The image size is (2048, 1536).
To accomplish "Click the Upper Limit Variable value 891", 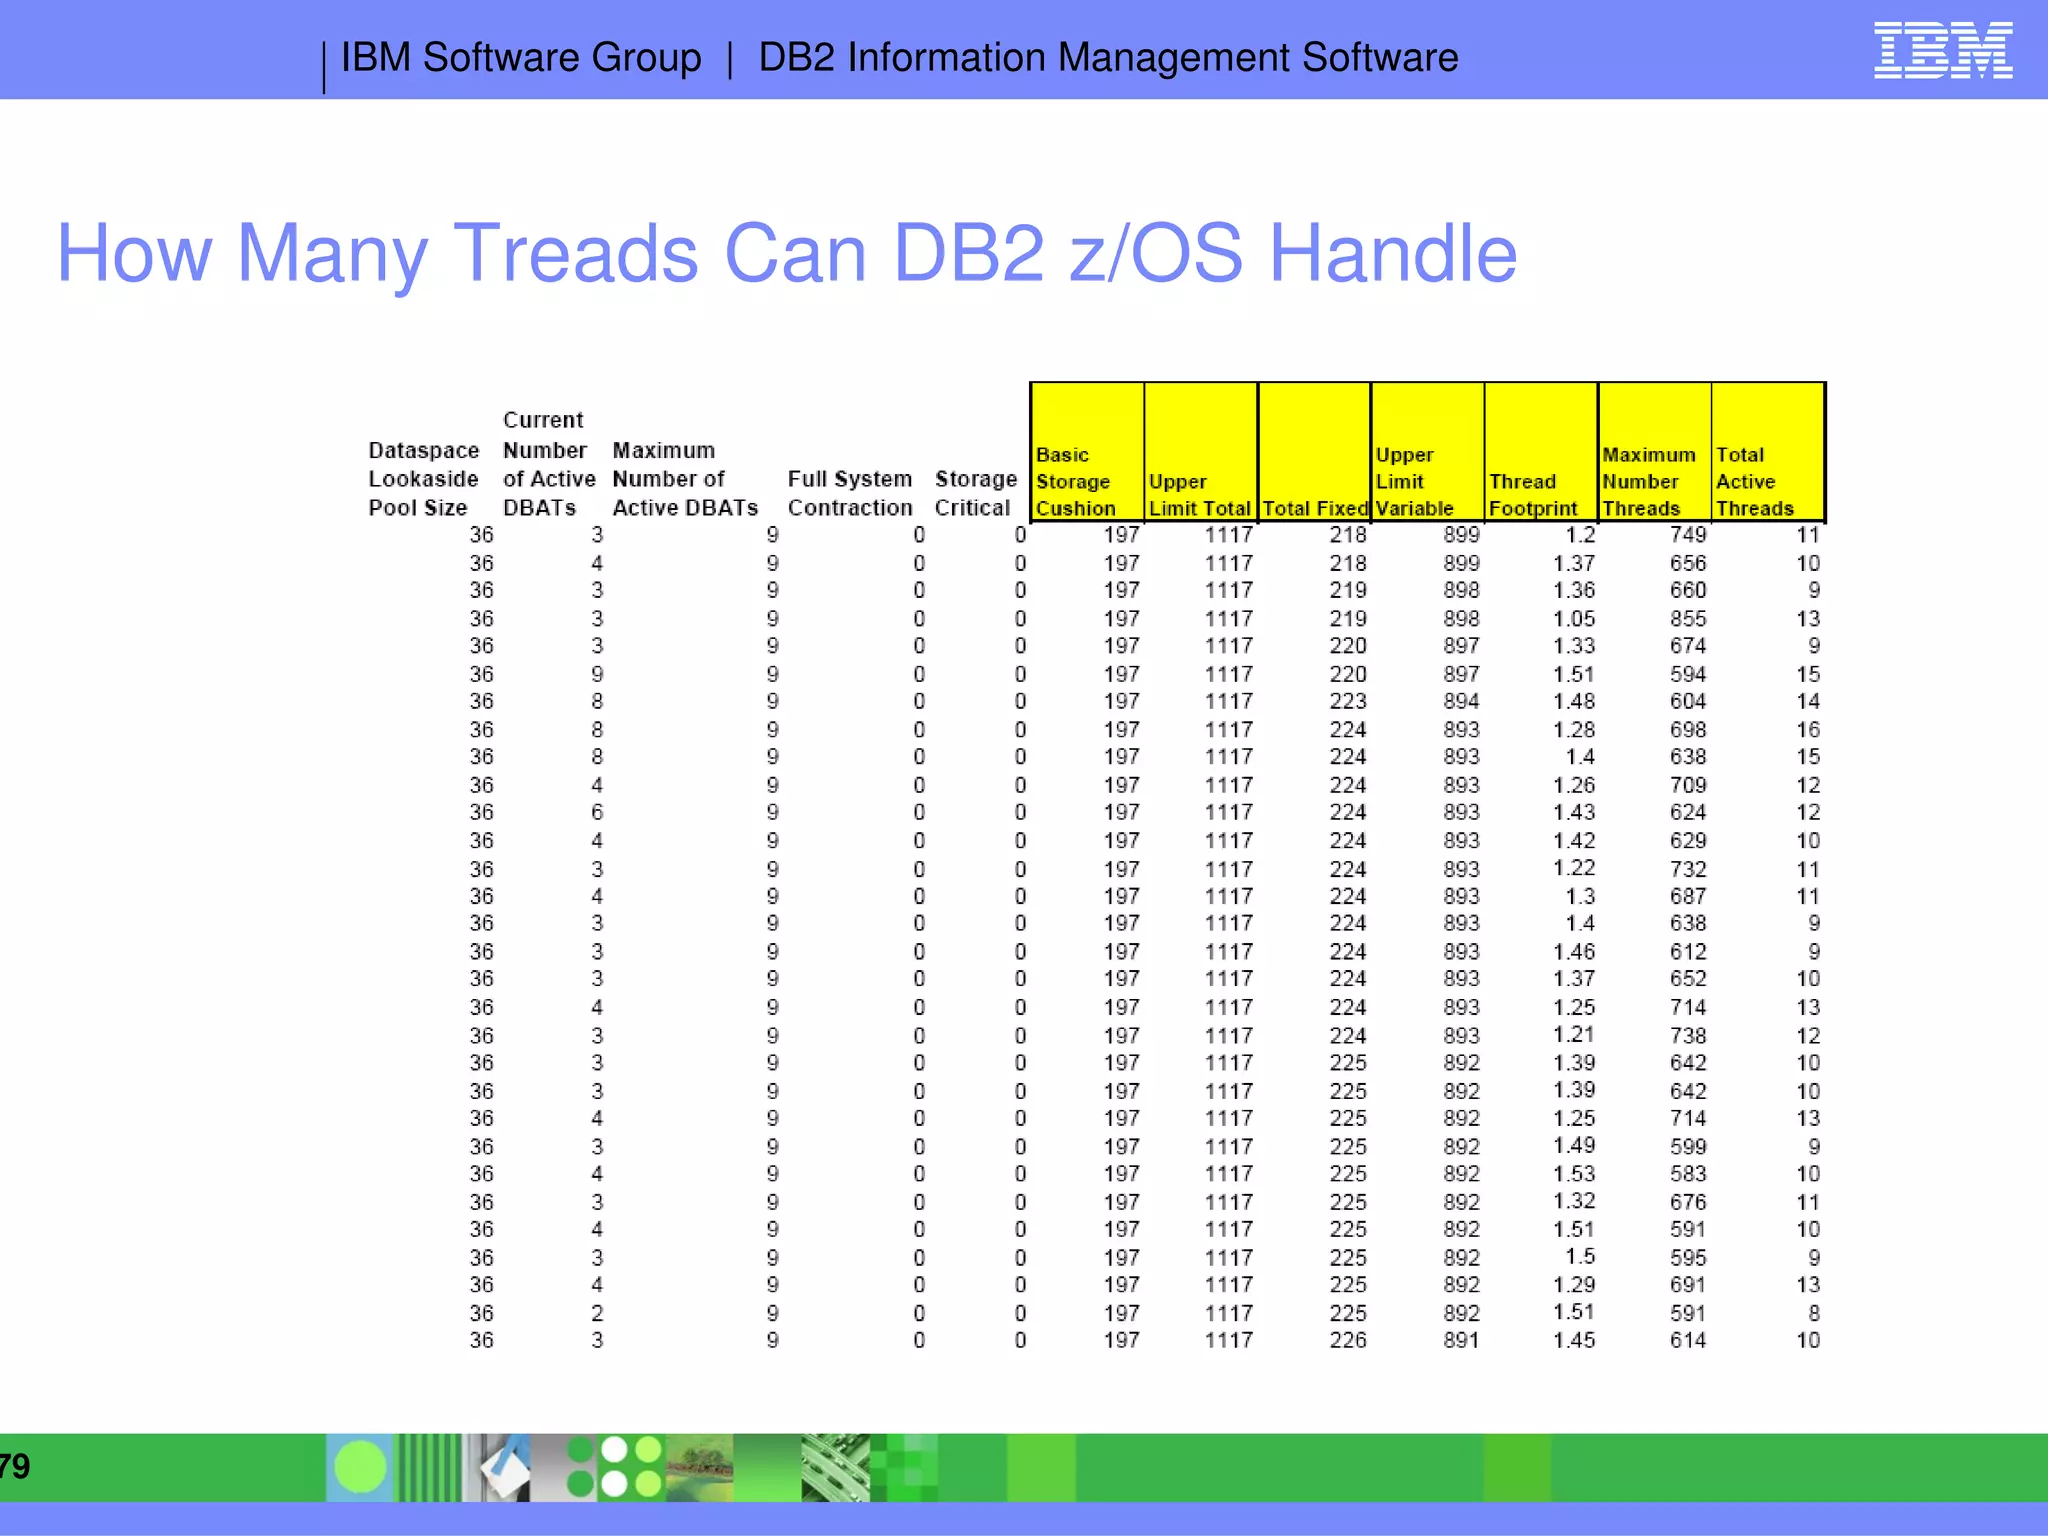I will [x=1461, y=1340].
